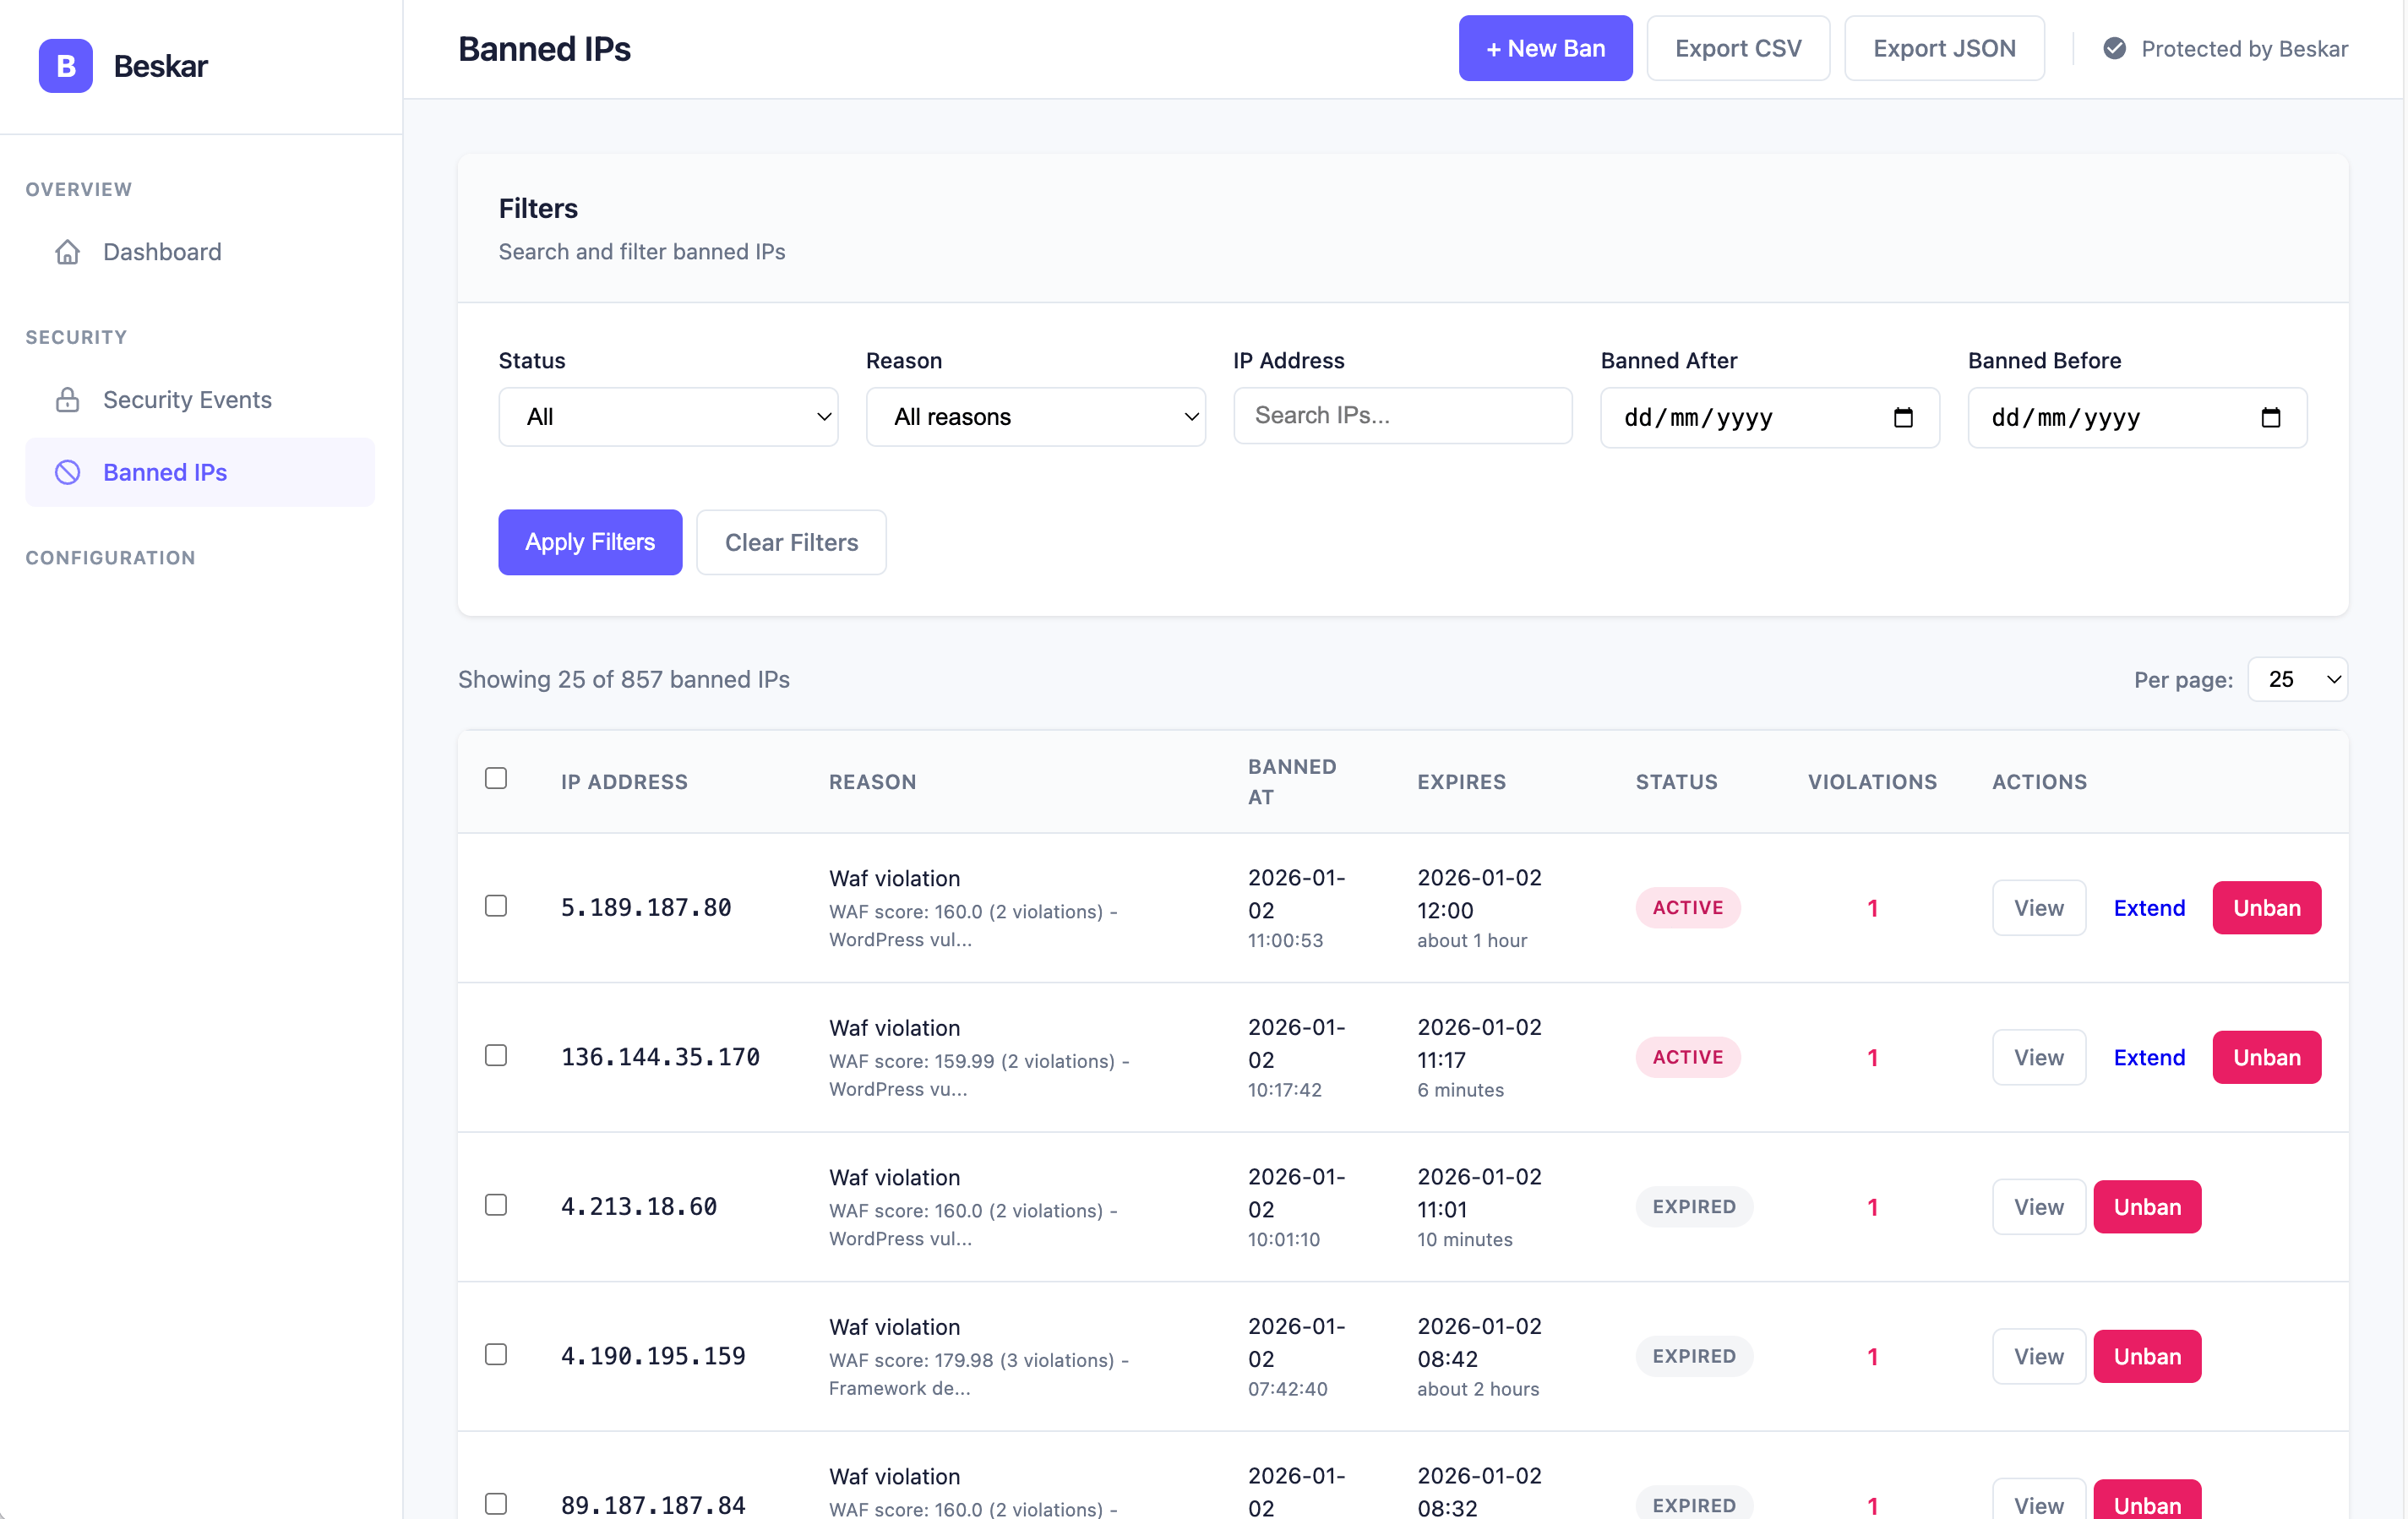The image size is (2408, 1519).
Task: Click the Protected by Beskar shield icon
Action: [2115, 48]
